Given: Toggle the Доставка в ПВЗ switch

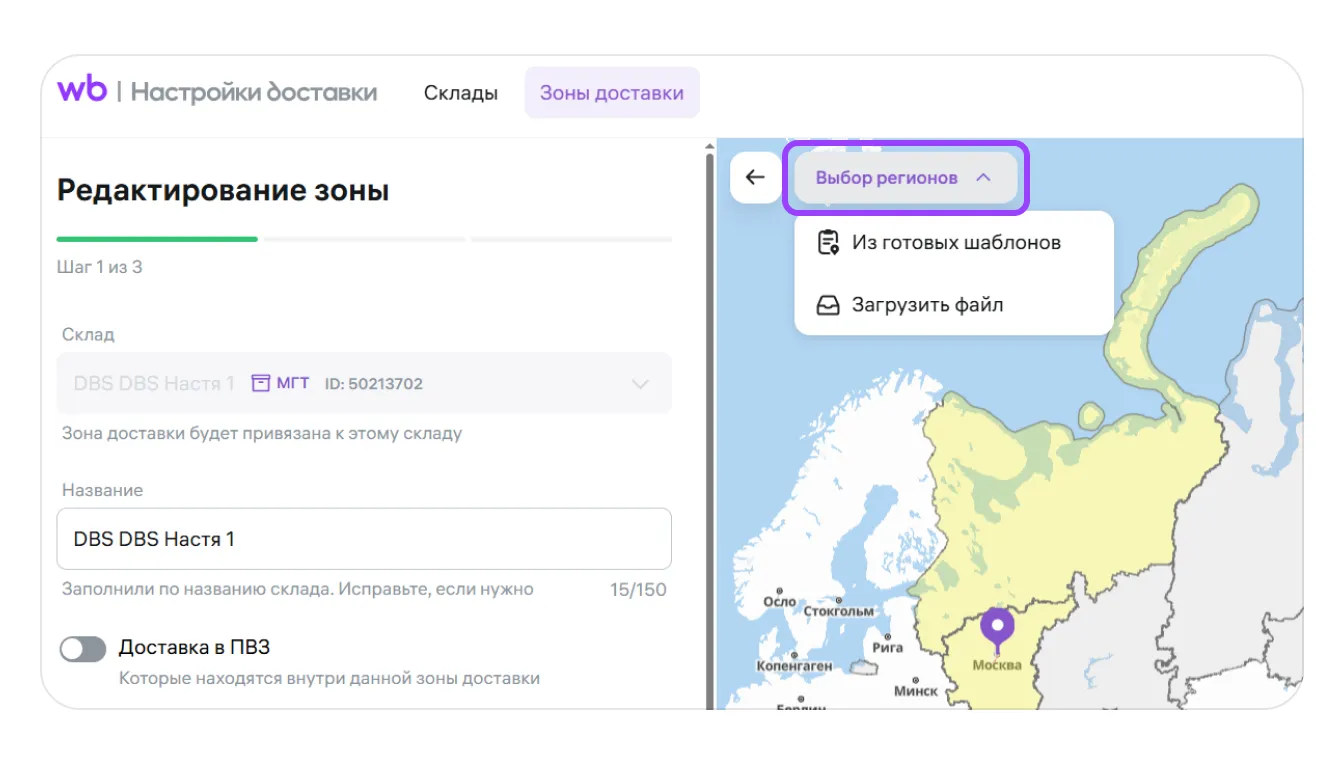Looking at the screenshot, I should click(83, 649).
